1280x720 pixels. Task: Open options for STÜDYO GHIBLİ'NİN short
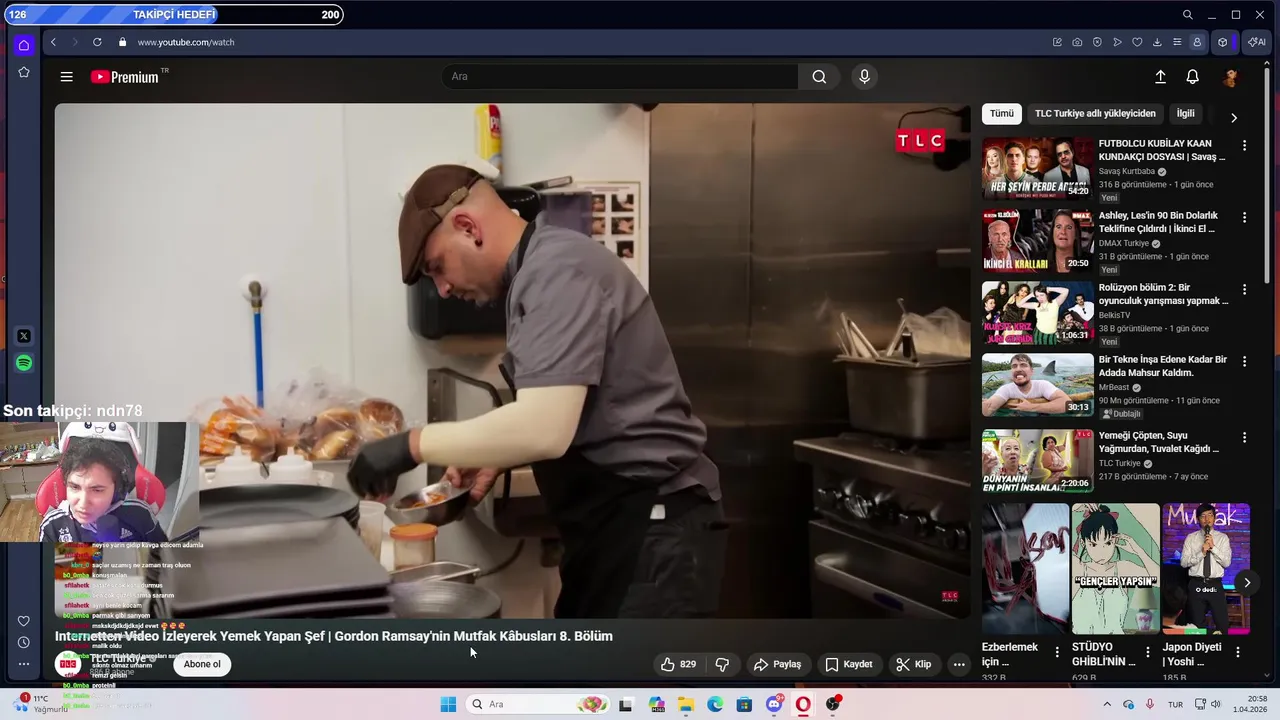click(x=1147, y=652)
